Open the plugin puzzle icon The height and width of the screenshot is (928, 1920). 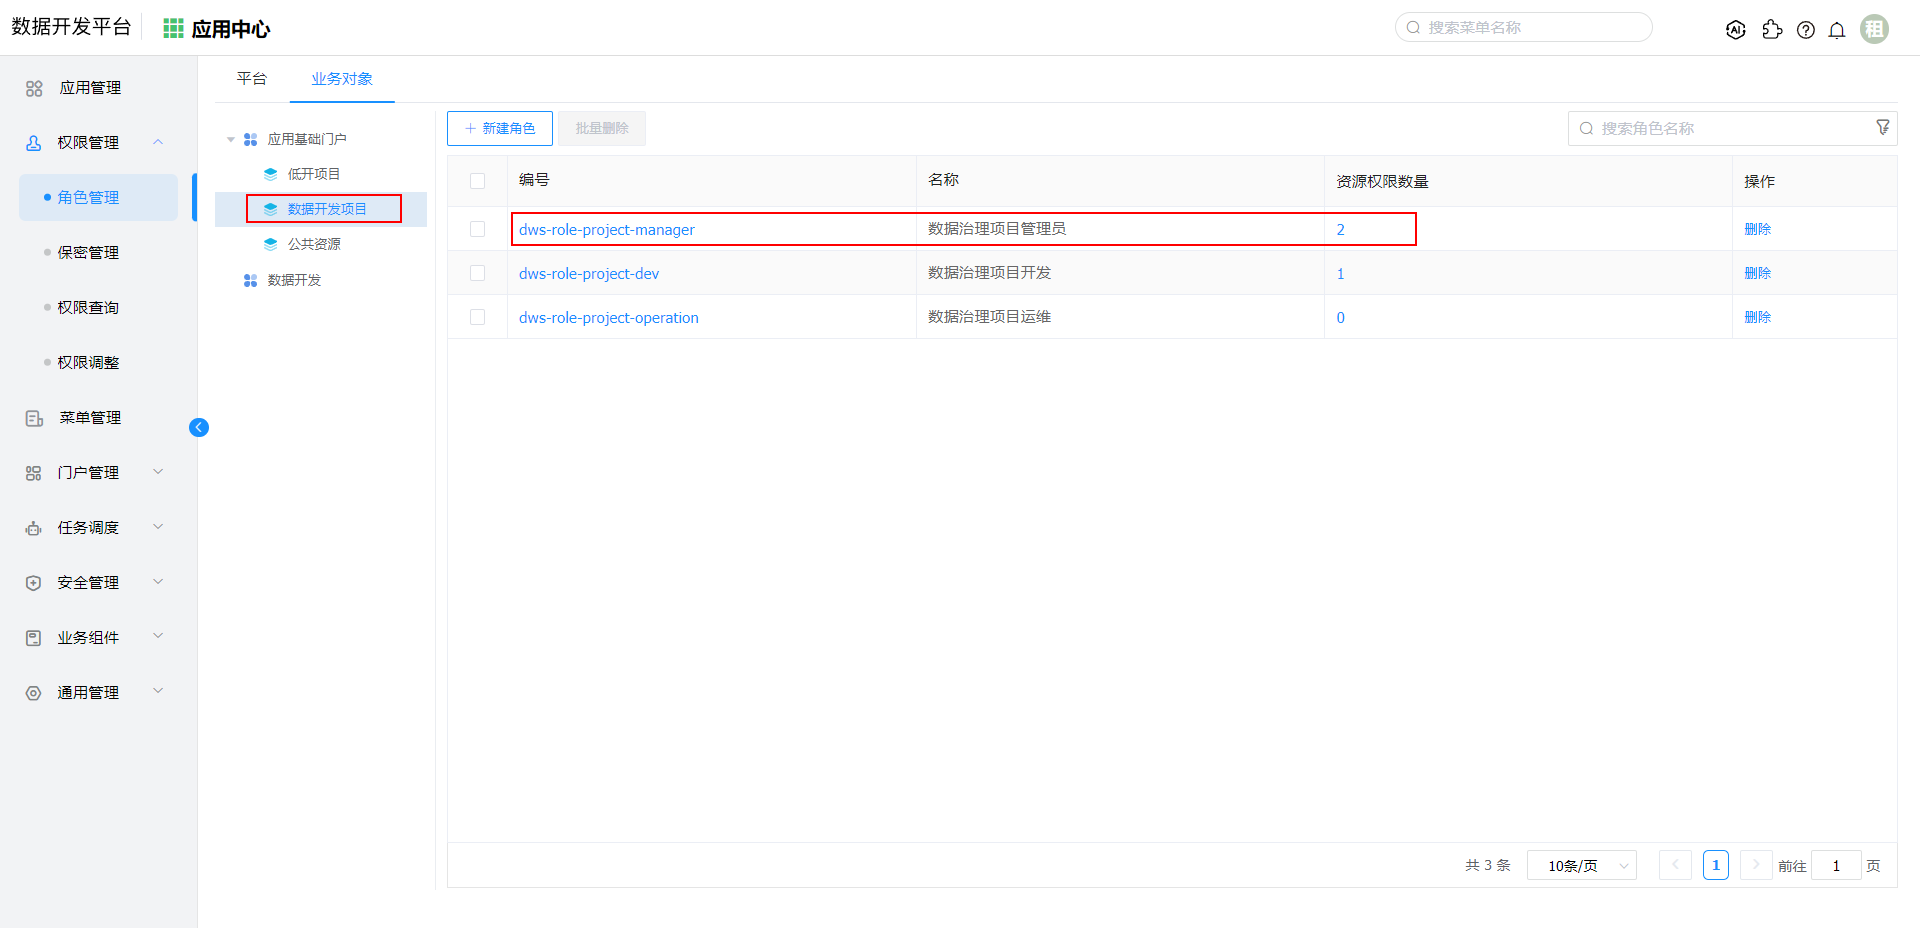click(1772, 30)
